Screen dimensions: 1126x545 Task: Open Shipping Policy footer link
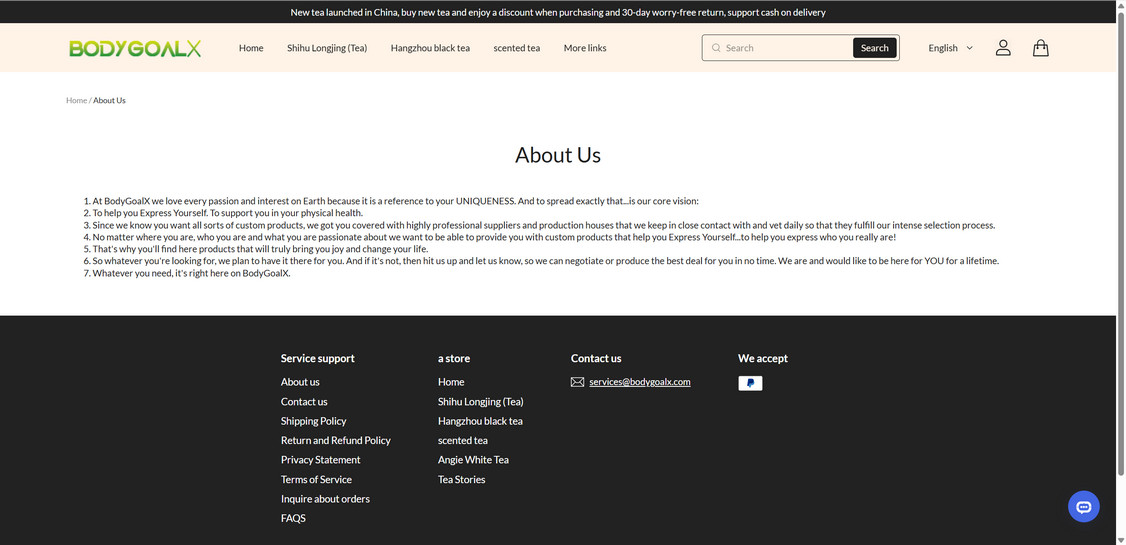coord(314,421)
